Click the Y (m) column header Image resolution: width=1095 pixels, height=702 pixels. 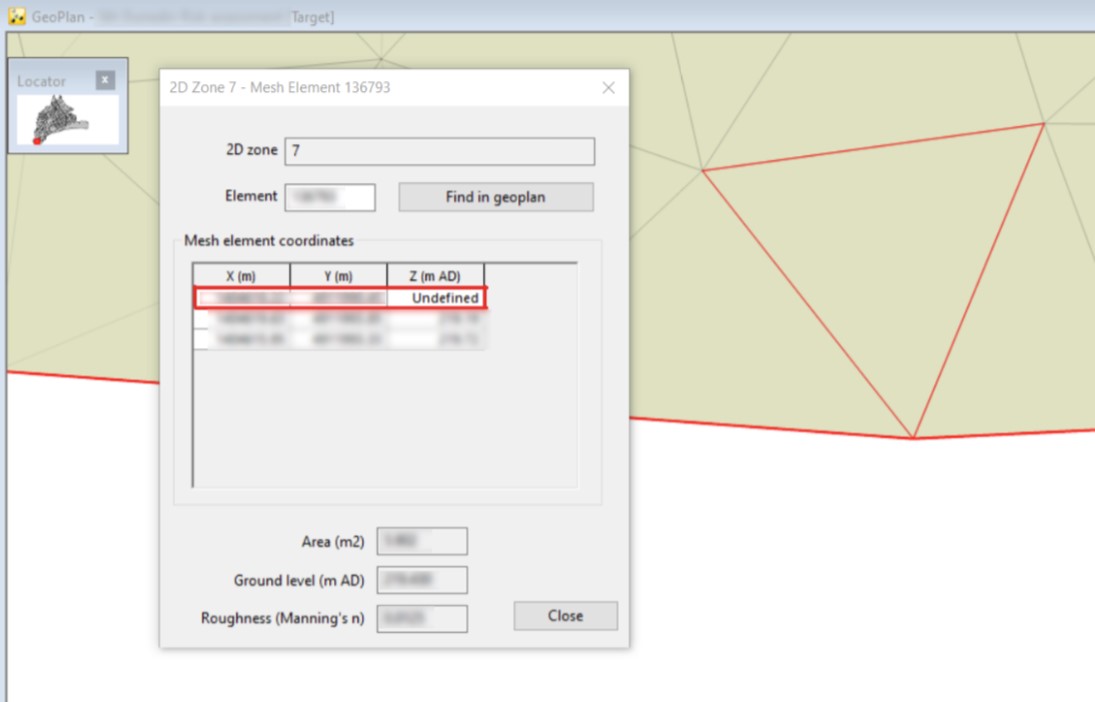click(338, 274)
